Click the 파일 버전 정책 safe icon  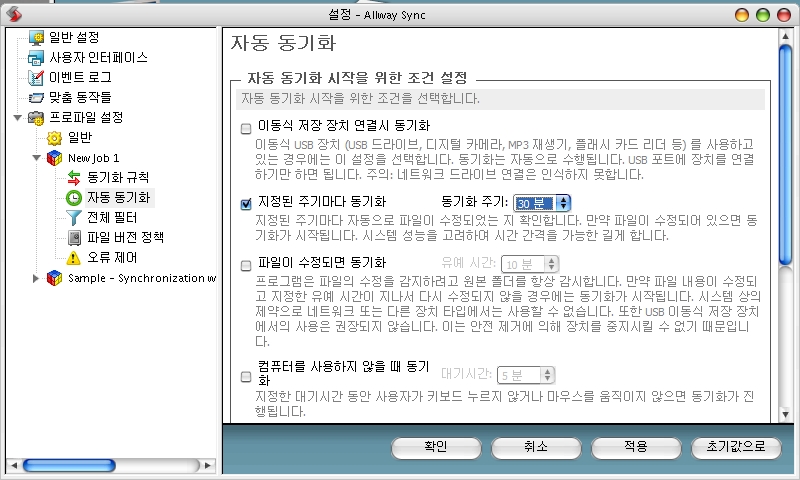pyautogui.click(x=74, y=238)
